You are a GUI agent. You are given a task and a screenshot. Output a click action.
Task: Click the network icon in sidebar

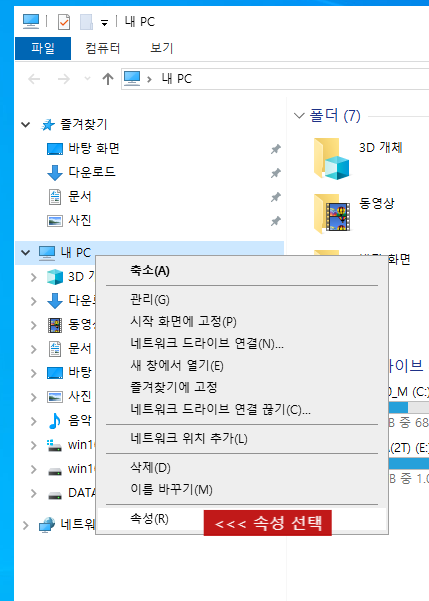[47, 525]
